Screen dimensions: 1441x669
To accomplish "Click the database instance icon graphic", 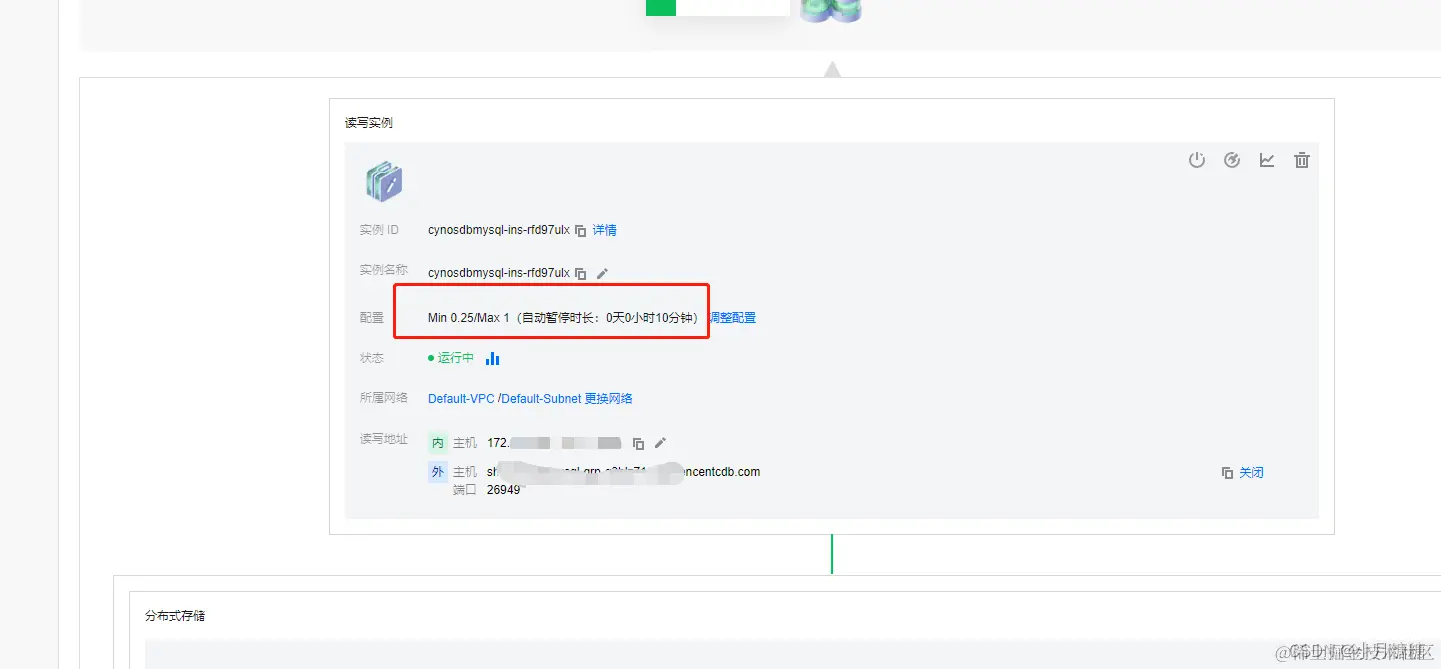I will (x=384, y=182).
